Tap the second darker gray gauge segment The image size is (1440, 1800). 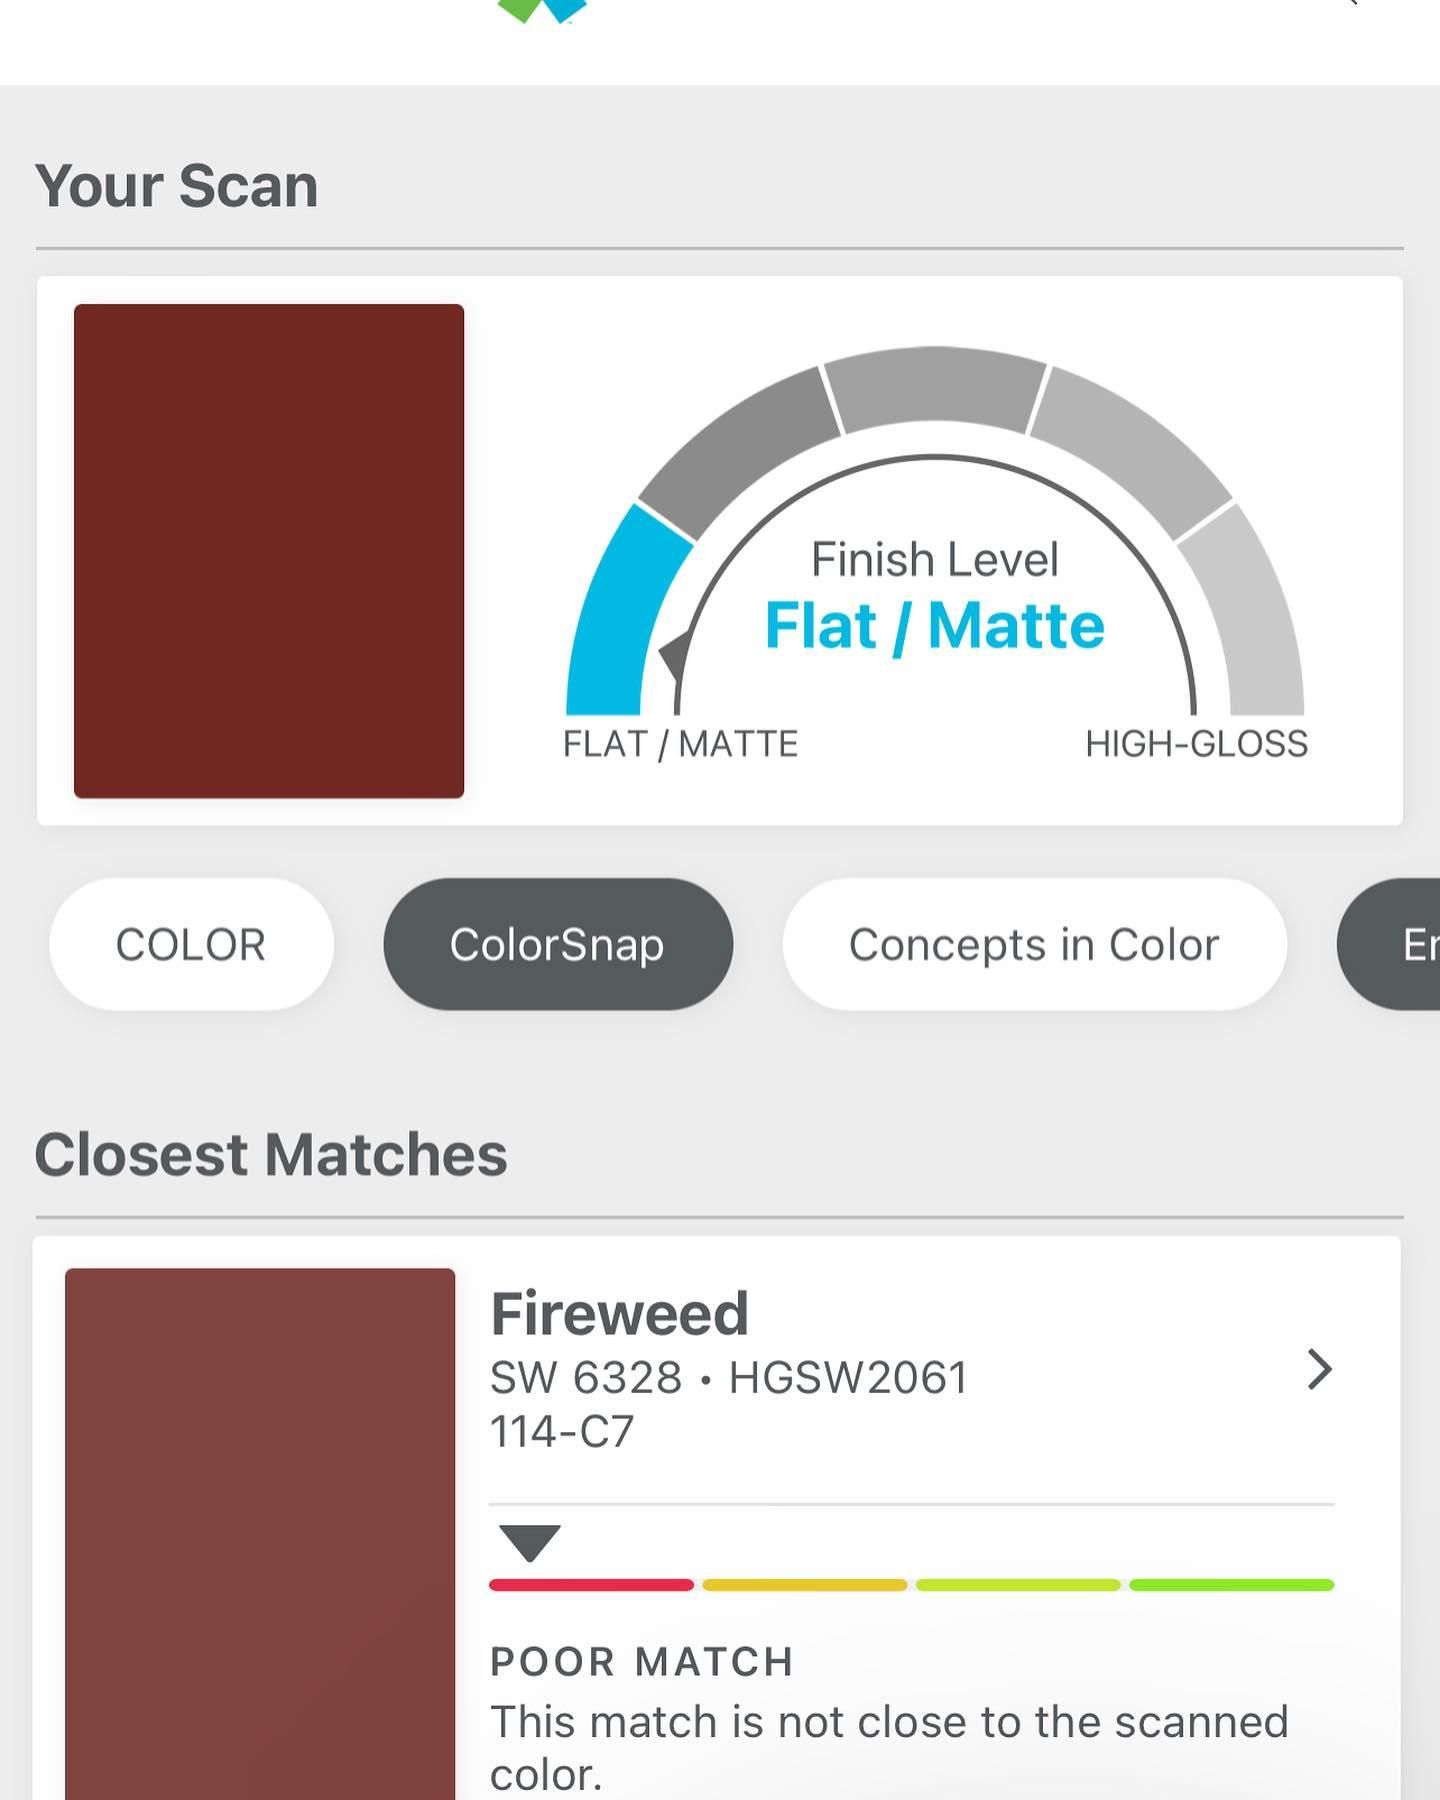[740, 450]
